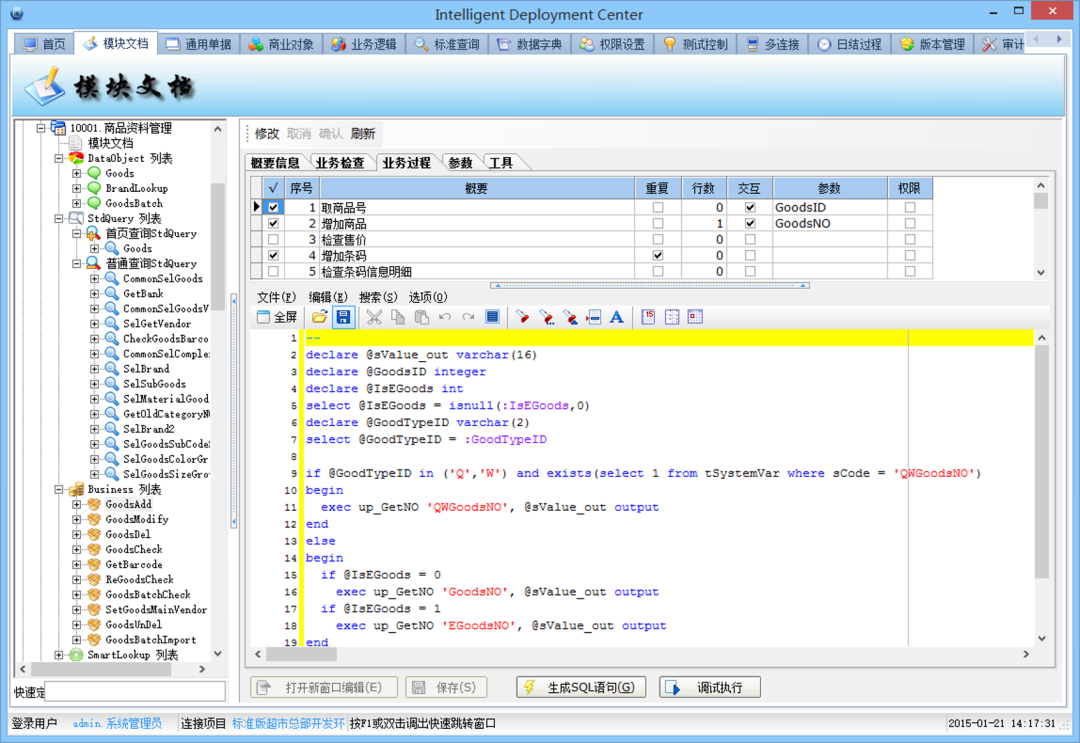Click the code editor horizontal scrollbar thumb

tap(301, 654)
